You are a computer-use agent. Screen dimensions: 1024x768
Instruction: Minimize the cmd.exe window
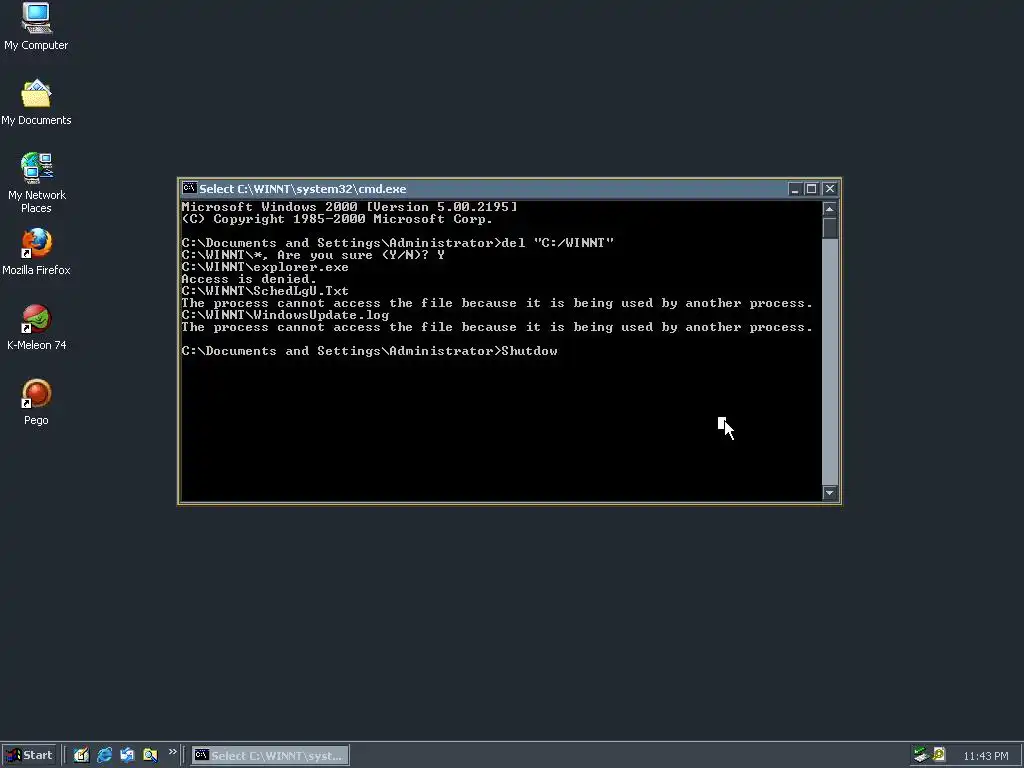pos(794,189)
